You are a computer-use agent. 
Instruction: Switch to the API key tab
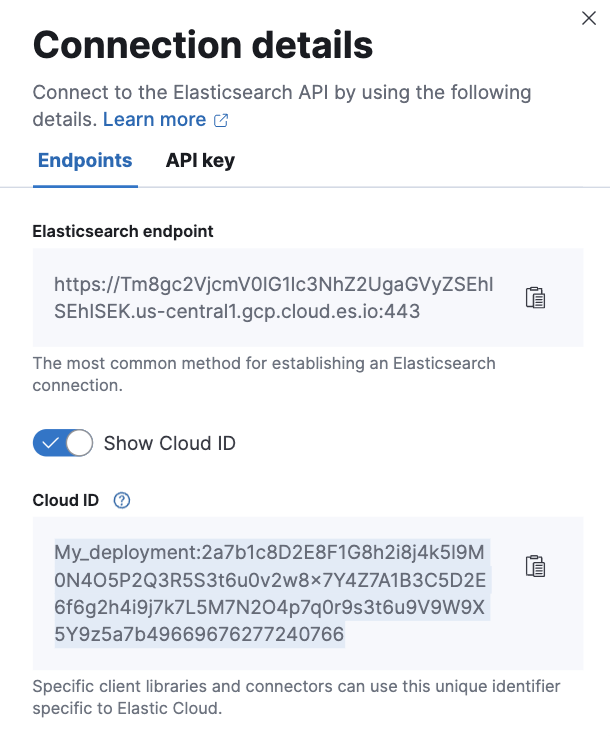(200, 161)
